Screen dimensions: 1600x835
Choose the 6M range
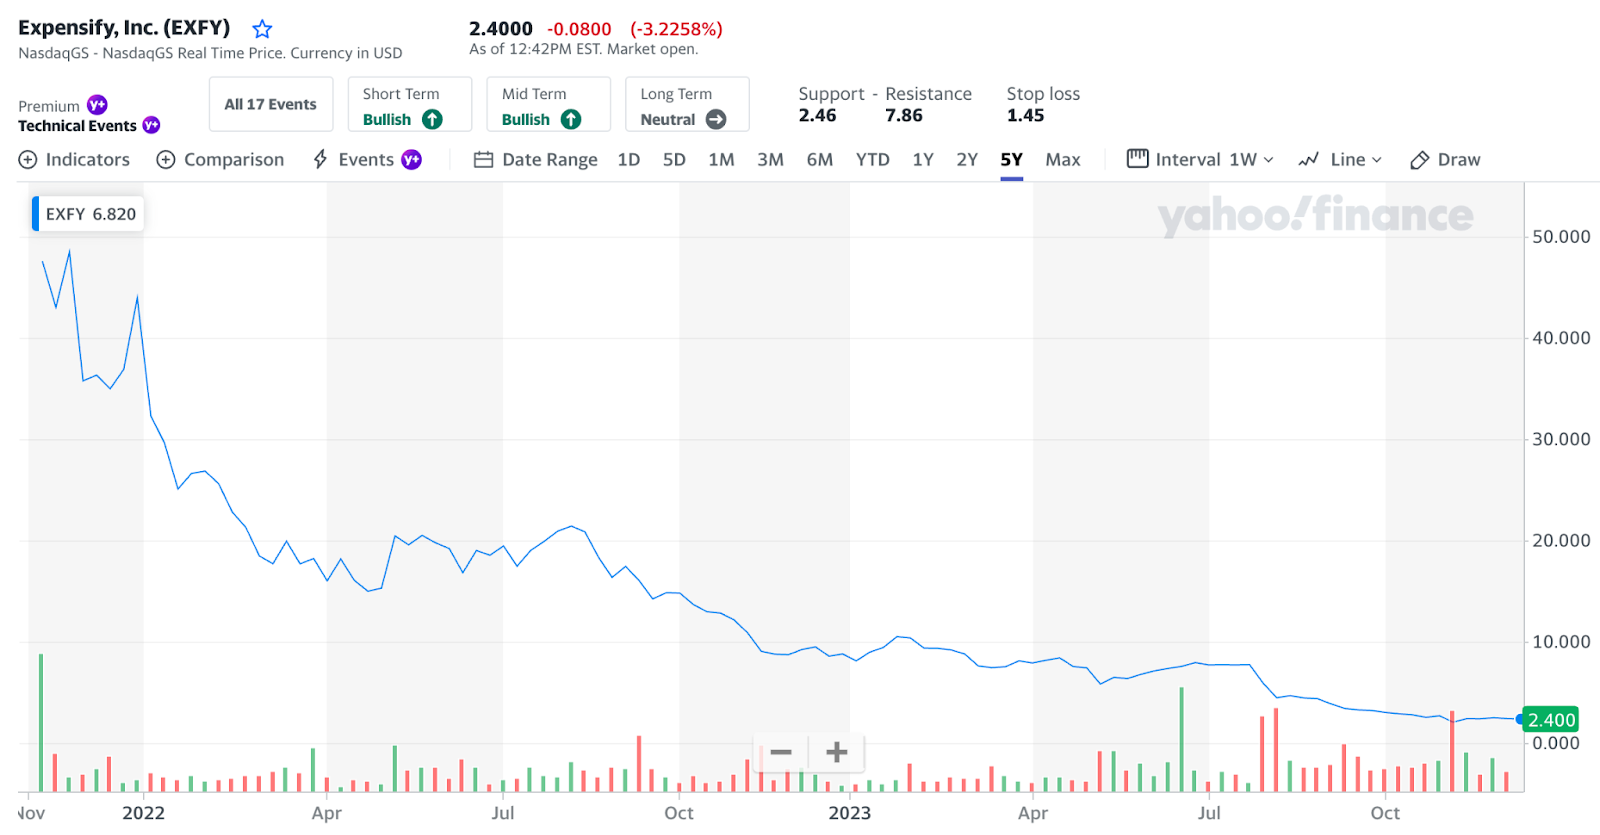tap(820, 160)
